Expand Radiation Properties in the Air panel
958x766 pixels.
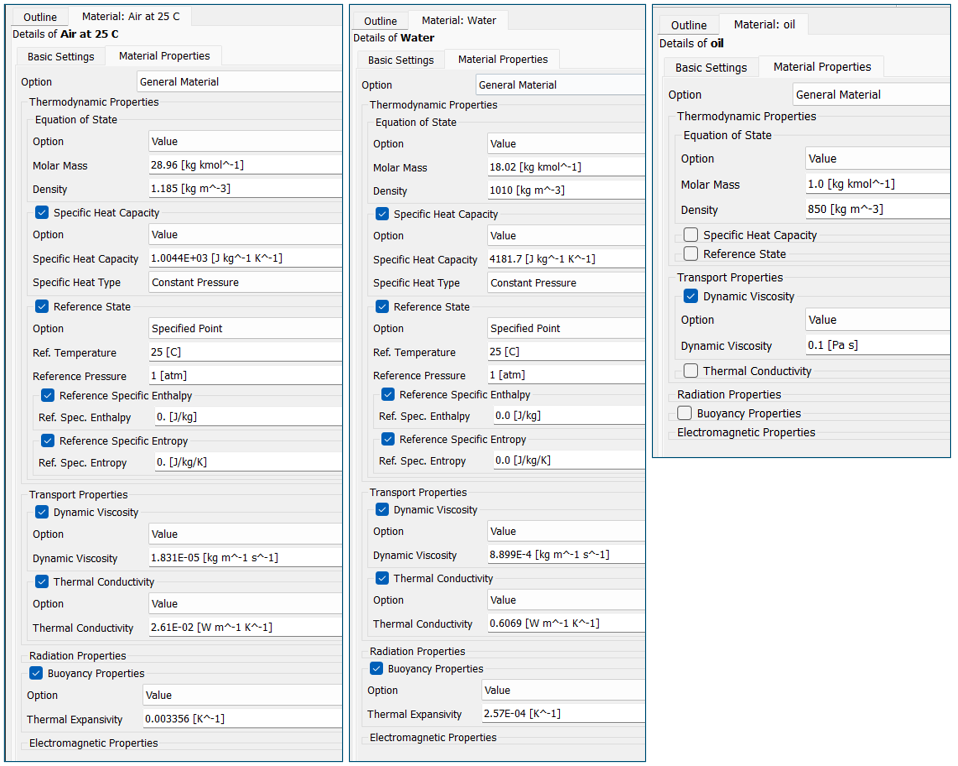point(77,656)
